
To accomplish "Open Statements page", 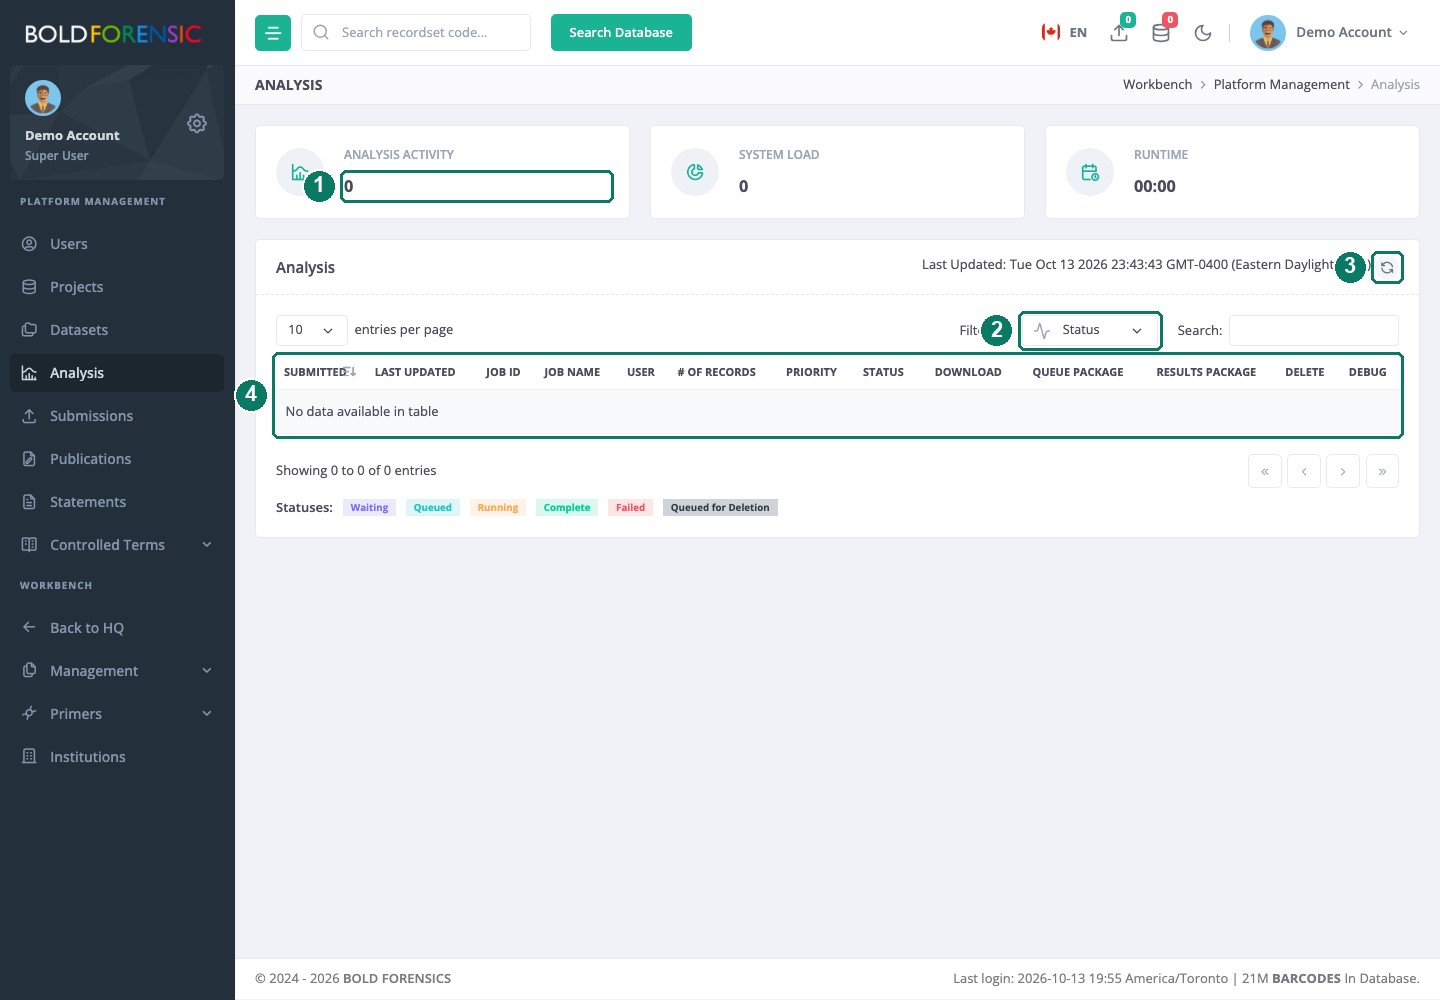I will coord(117,502).
